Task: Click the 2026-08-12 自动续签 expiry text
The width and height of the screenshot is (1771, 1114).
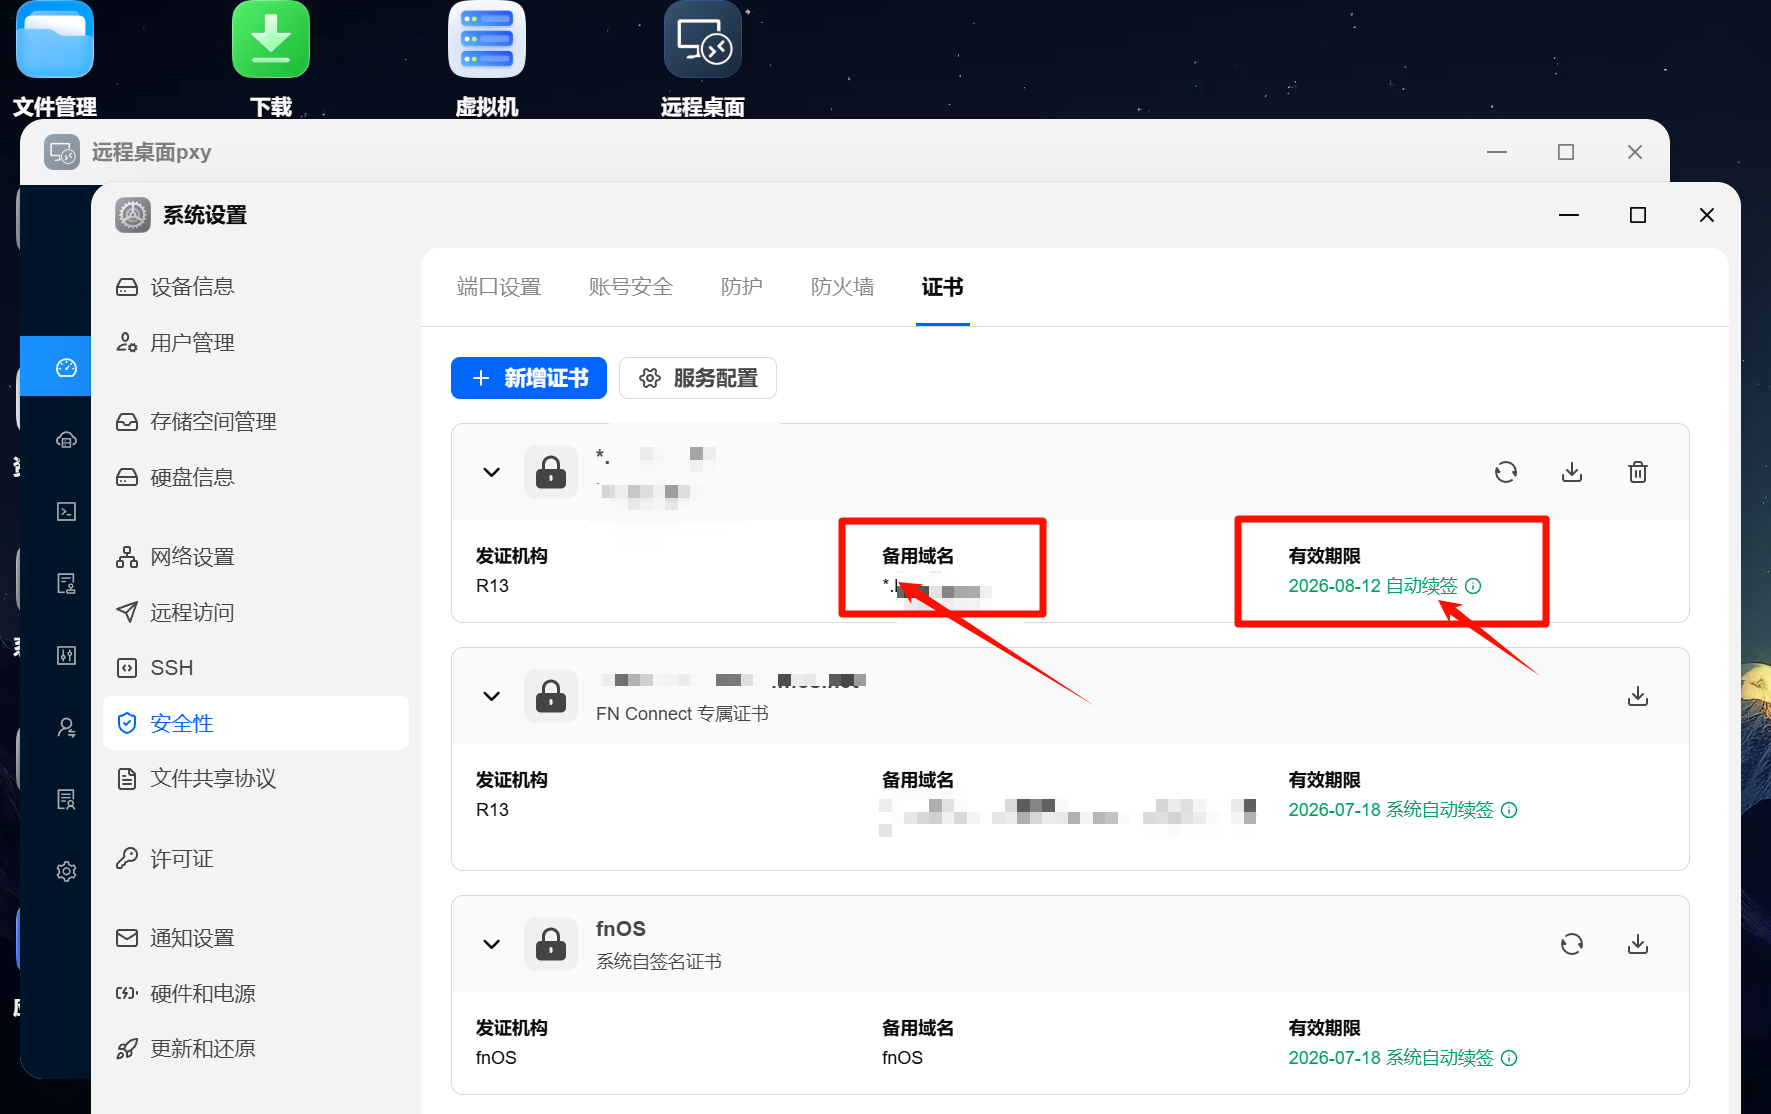Action: (x=1373, y=586)
